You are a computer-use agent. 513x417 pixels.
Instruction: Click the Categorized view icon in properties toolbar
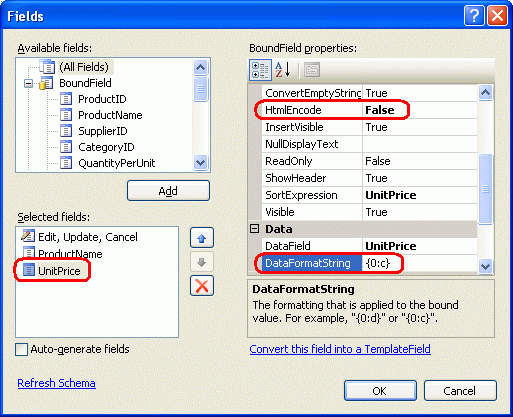point(260,70)
